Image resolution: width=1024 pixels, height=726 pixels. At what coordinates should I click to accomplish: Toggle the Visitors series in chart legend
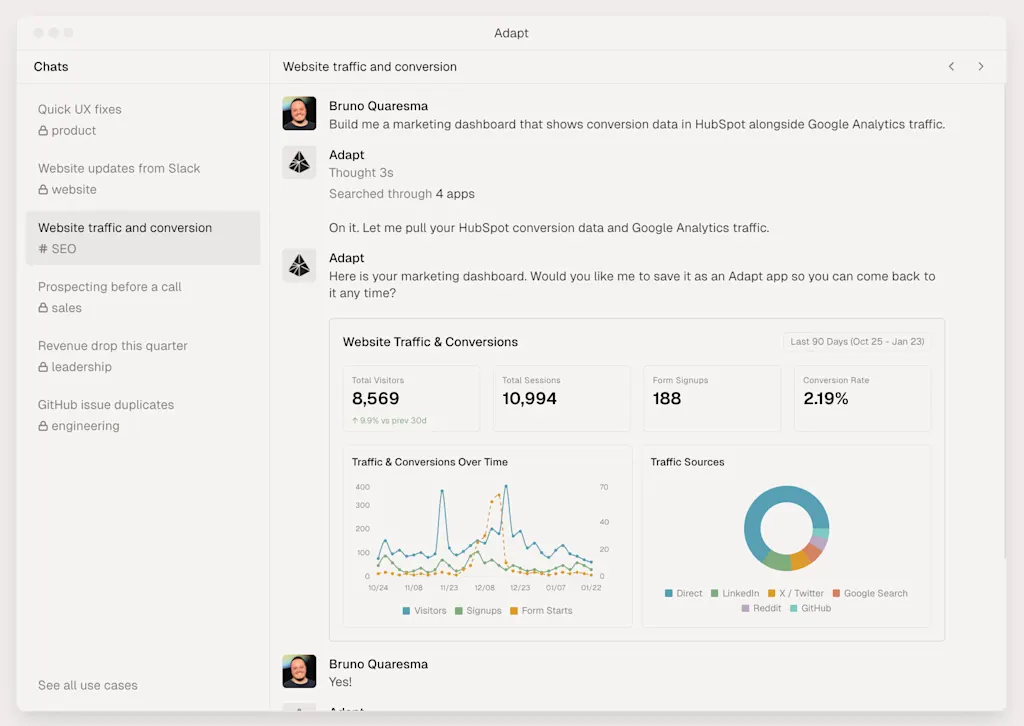coord(424,610)
